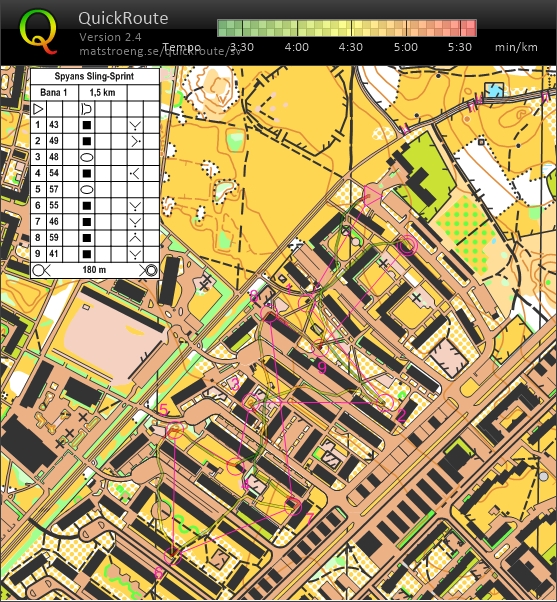Viewport: 557px width, 602px height.
Task: Click the 4:00 tempo label
Action: (296, 47)
